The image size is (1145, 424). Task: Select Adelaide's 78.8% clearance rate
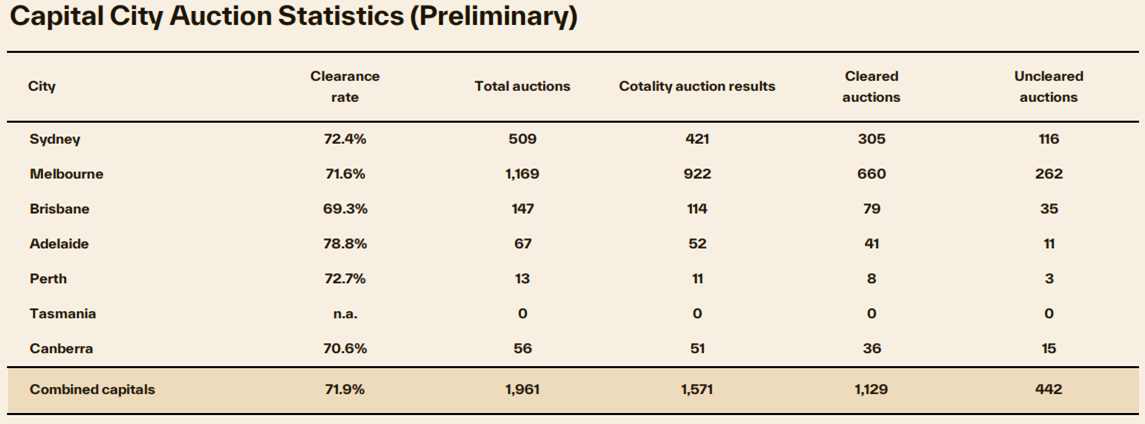tap(345, 244)
